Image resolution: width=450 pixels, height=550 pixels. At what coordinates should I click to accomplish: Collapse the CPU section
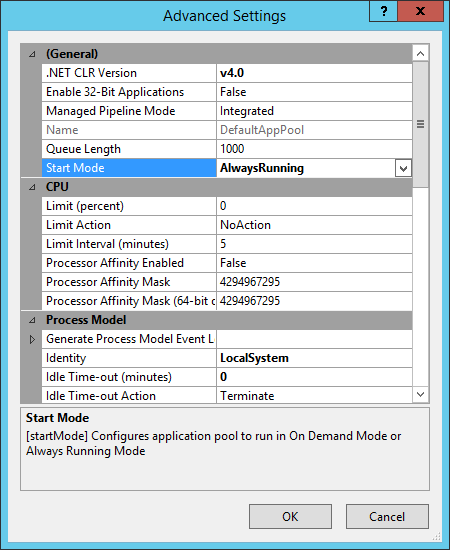[x=32, y=187]
